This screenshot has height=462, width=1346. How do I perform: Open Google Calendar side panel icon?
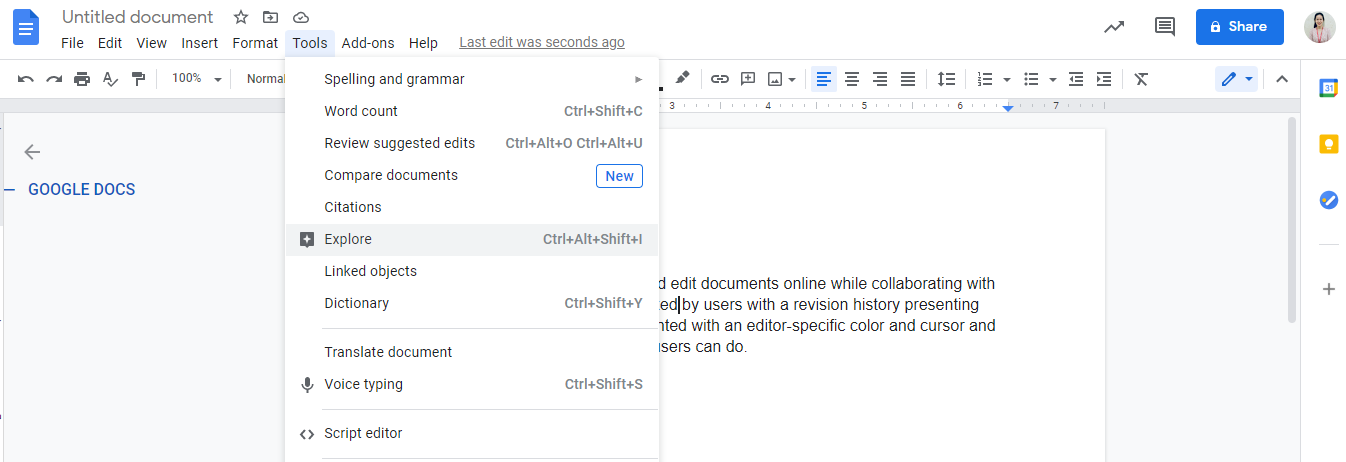(1328, 88)
